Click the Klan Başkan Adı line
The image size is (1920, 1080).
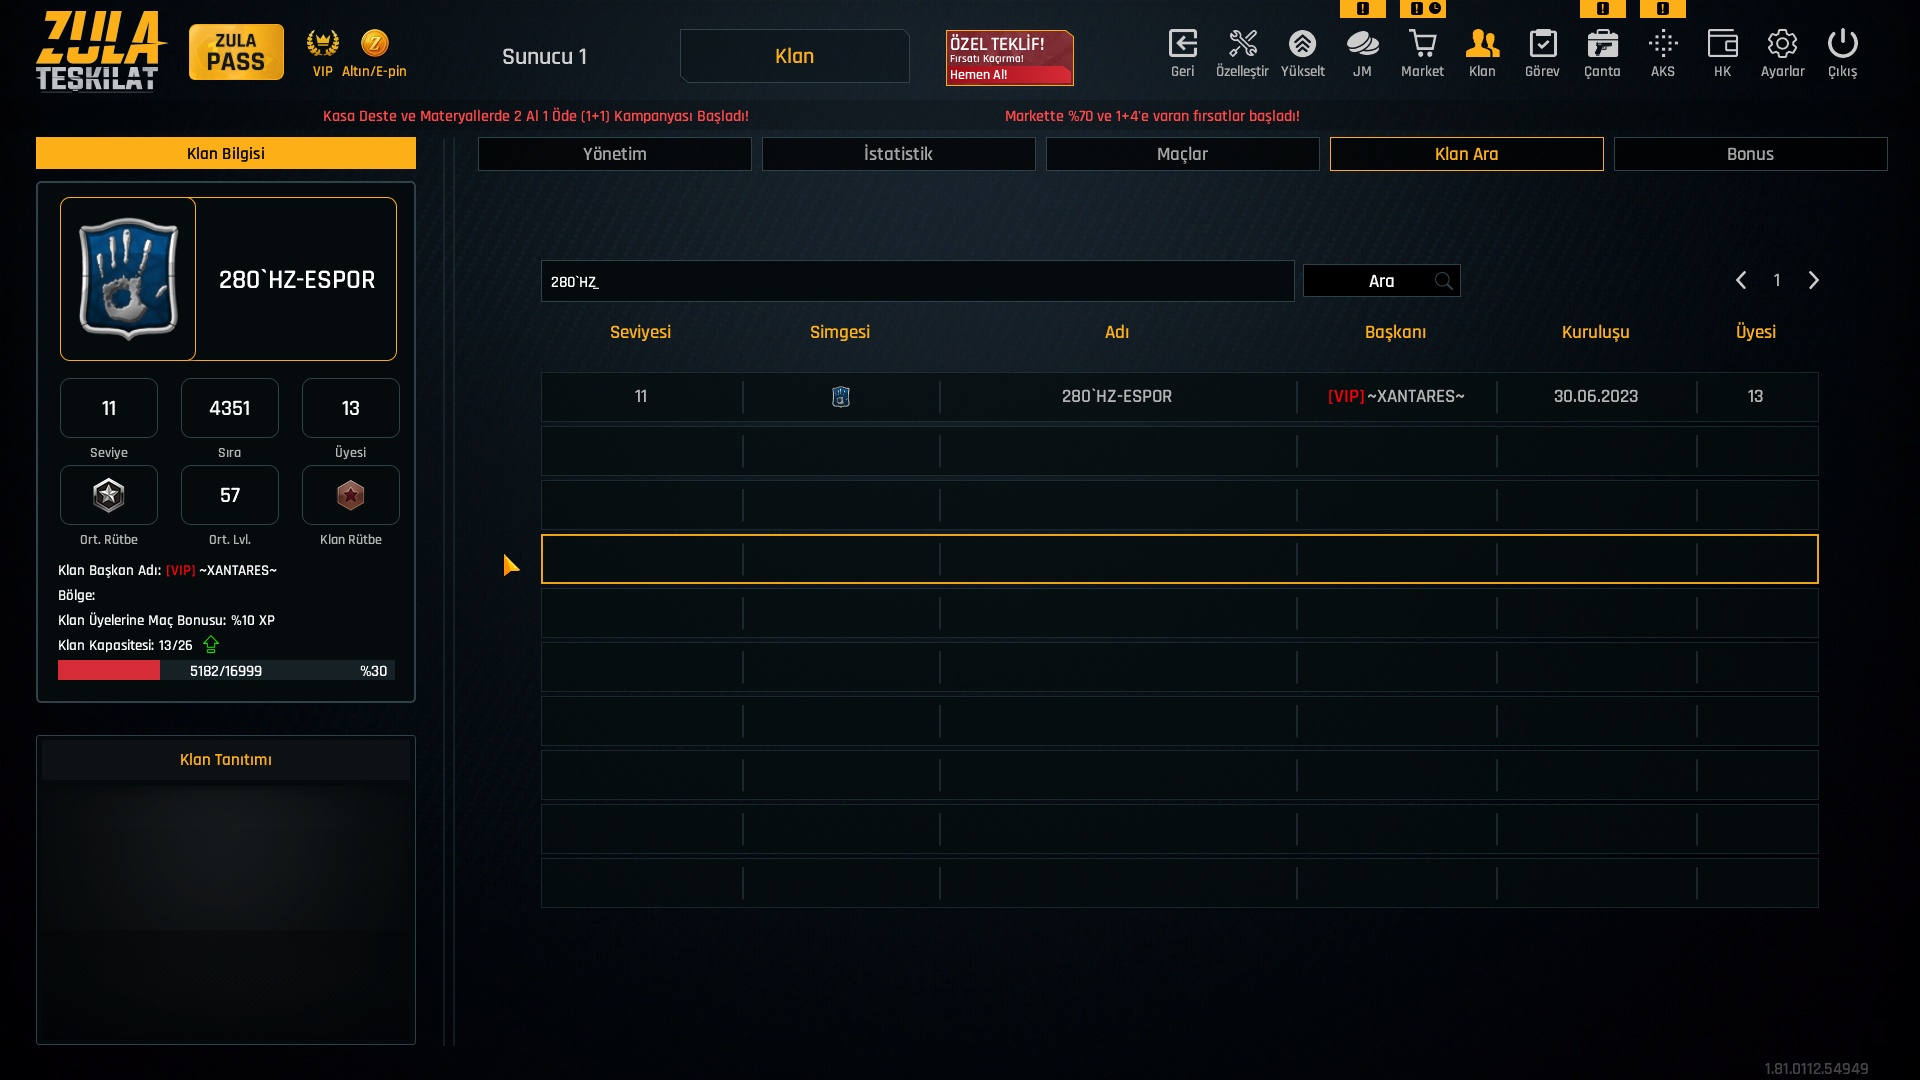pyautogui.click(x=167, y=570)
